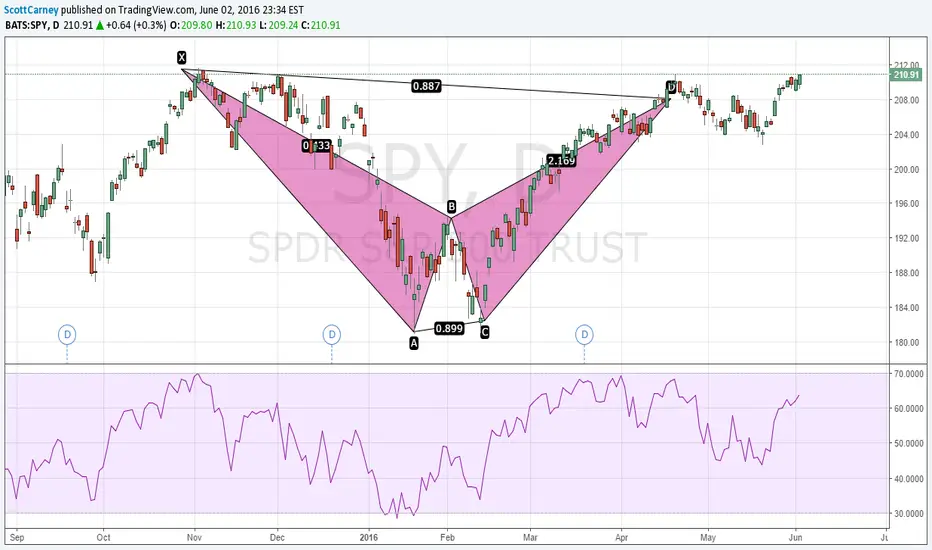Click the low value L:209.24
This screenshot has width=932, height=550.
pyautogui.click(x=279, y=26)
